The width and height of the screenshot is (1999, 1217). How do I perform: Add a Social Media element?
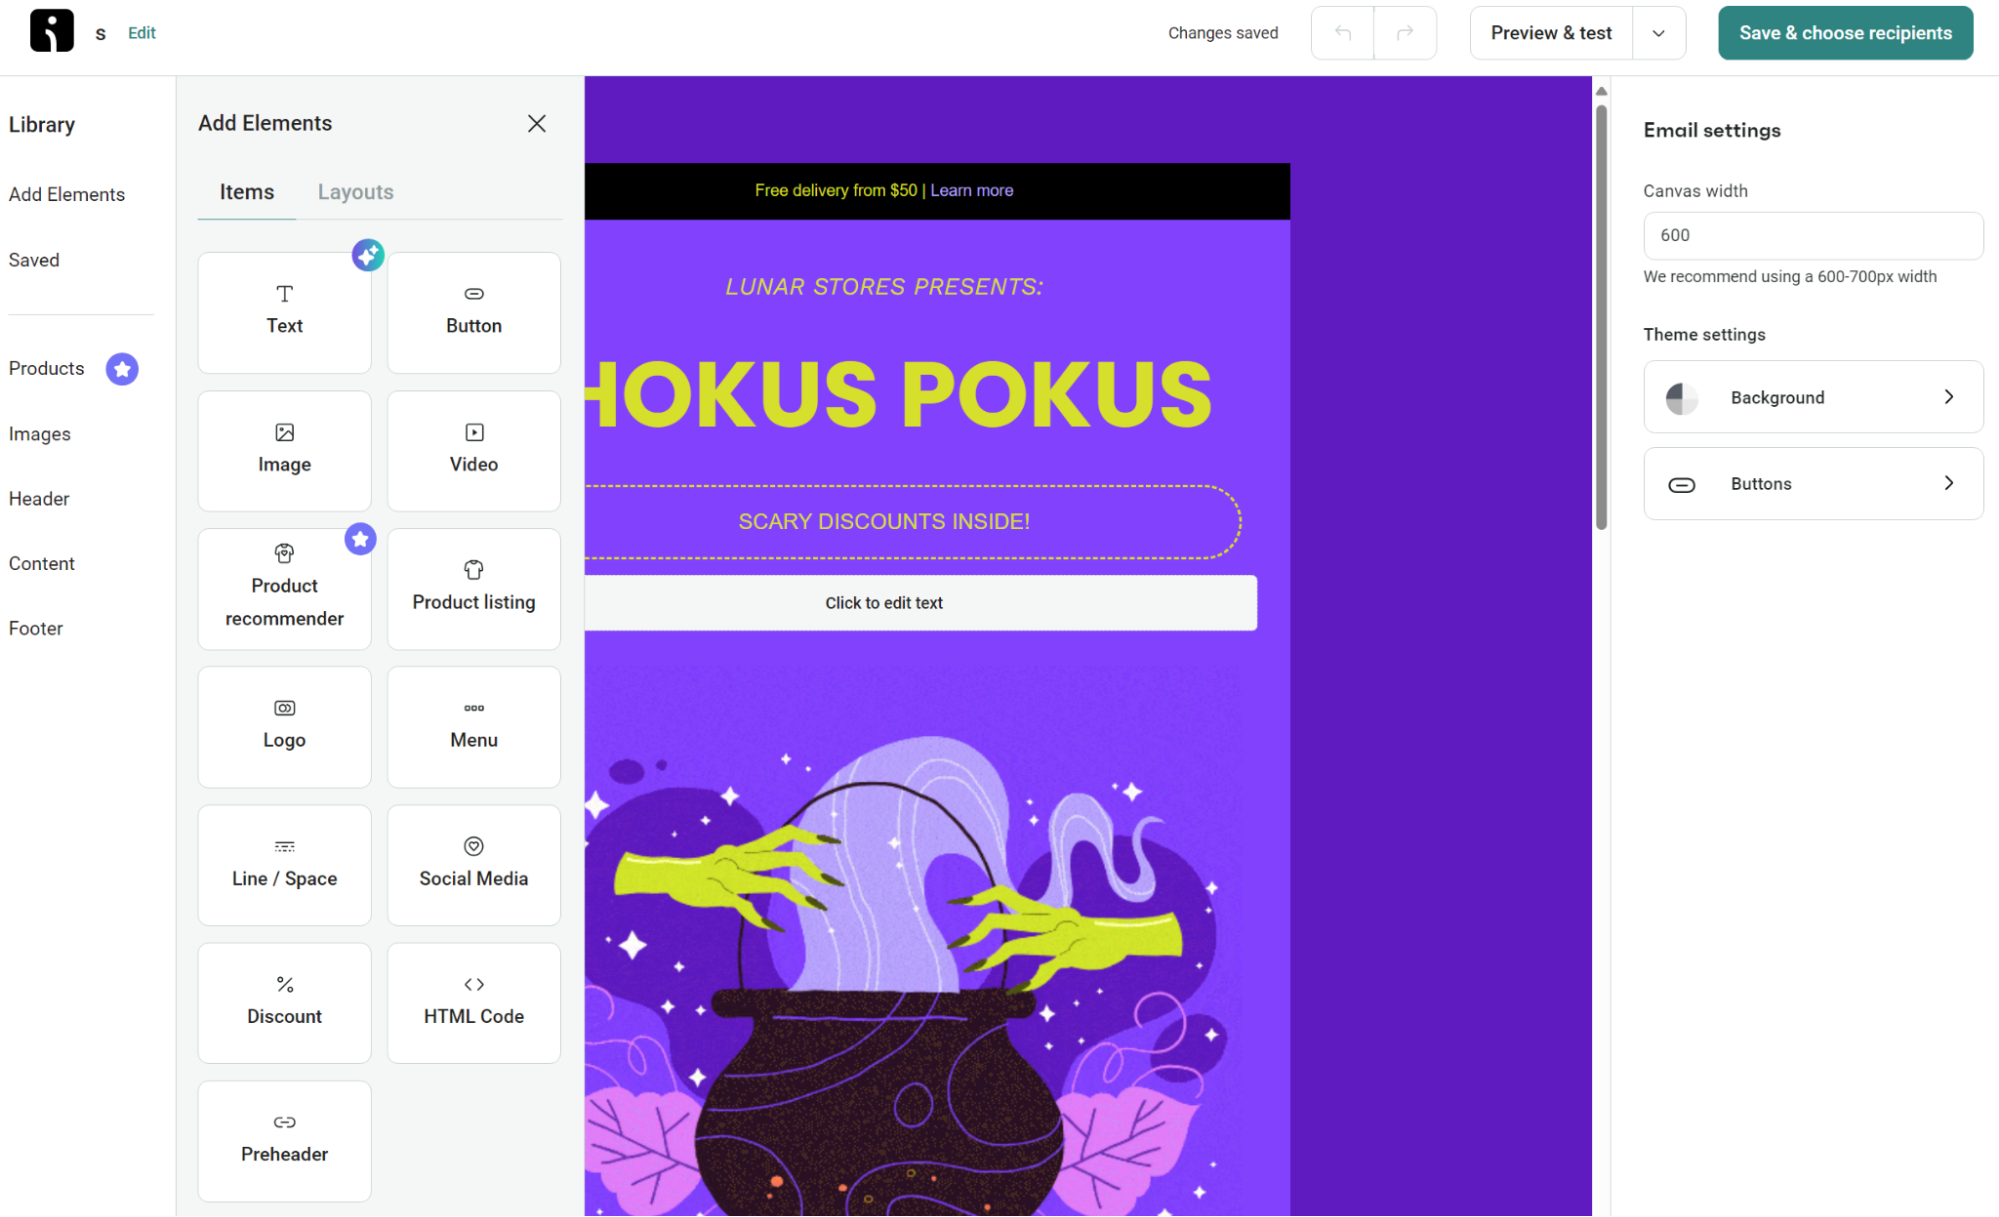coord(474,865)
